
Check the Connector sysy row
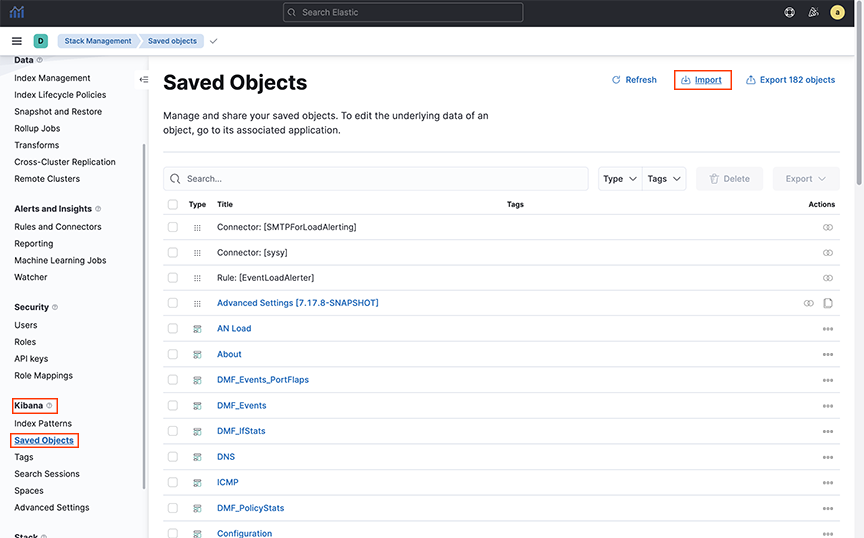pyautogui.click(x=173, y=252)
